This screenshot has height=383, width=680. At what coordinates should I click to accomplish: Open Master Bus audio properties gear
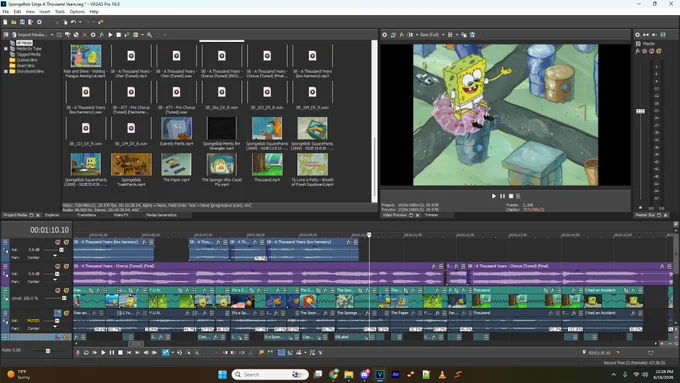[x=638, y=35]
